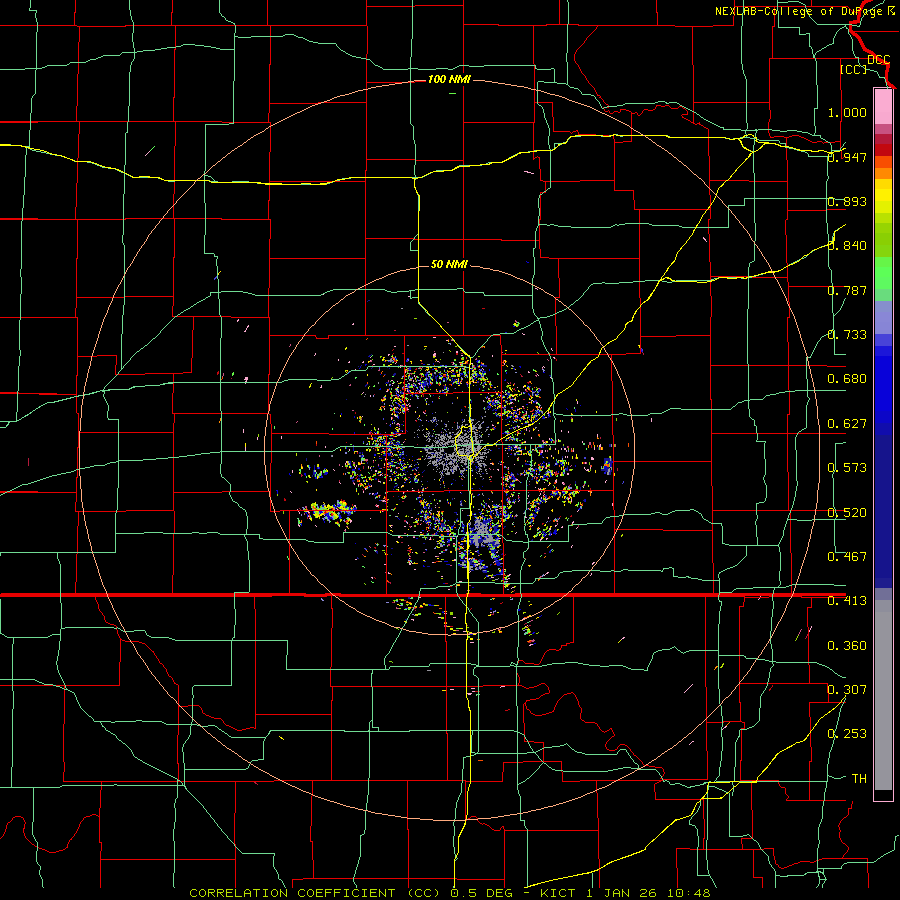900x900 pixels.
Task: Click the 0.893 legend value
Action: click(847, 201)
